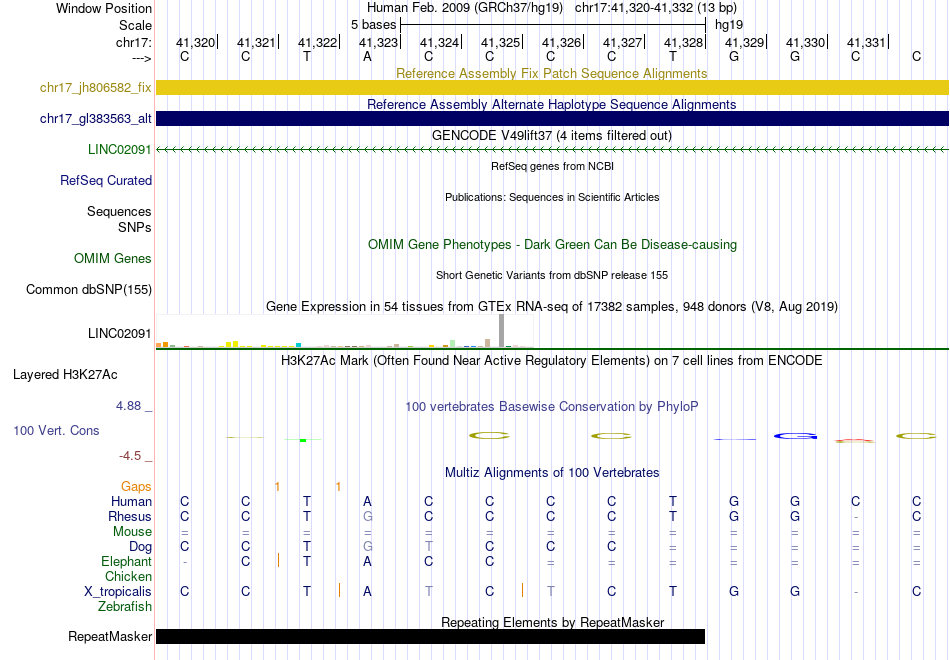Screen dimensions: 950x660
Task: Click Short Genetic Variants from dbSNP title
Action: pos(552,275)
